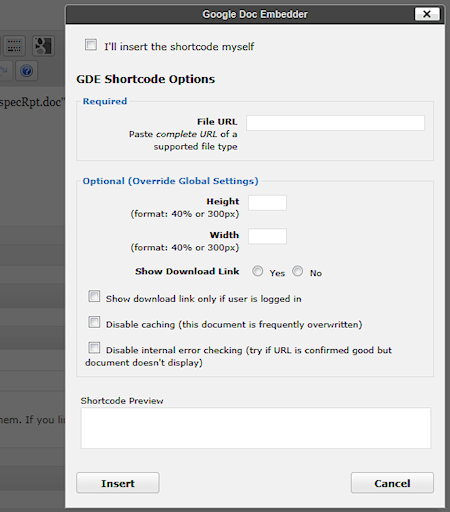The image size is (450, 512).
Task: Close the Google Doc Embedder dialog
Action: point(427,14)
